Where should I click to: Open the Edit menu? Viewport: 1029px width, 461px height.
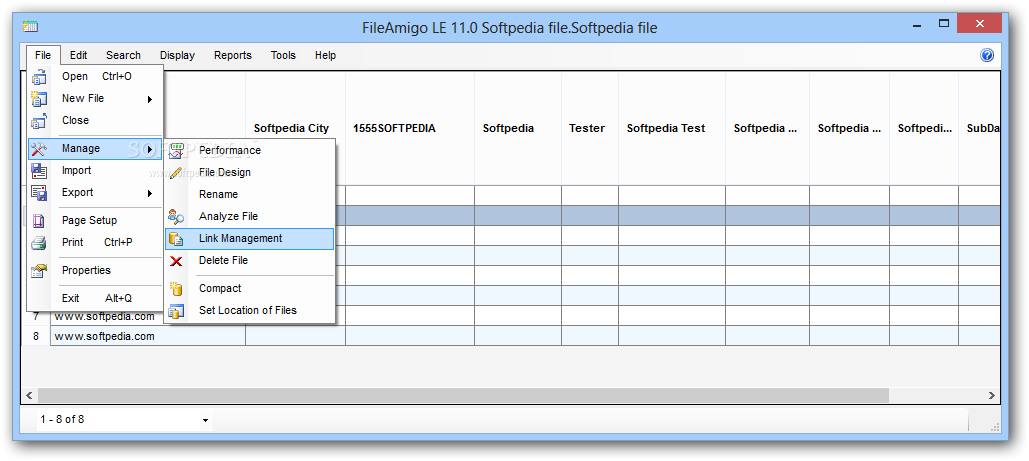pos(79,55)
